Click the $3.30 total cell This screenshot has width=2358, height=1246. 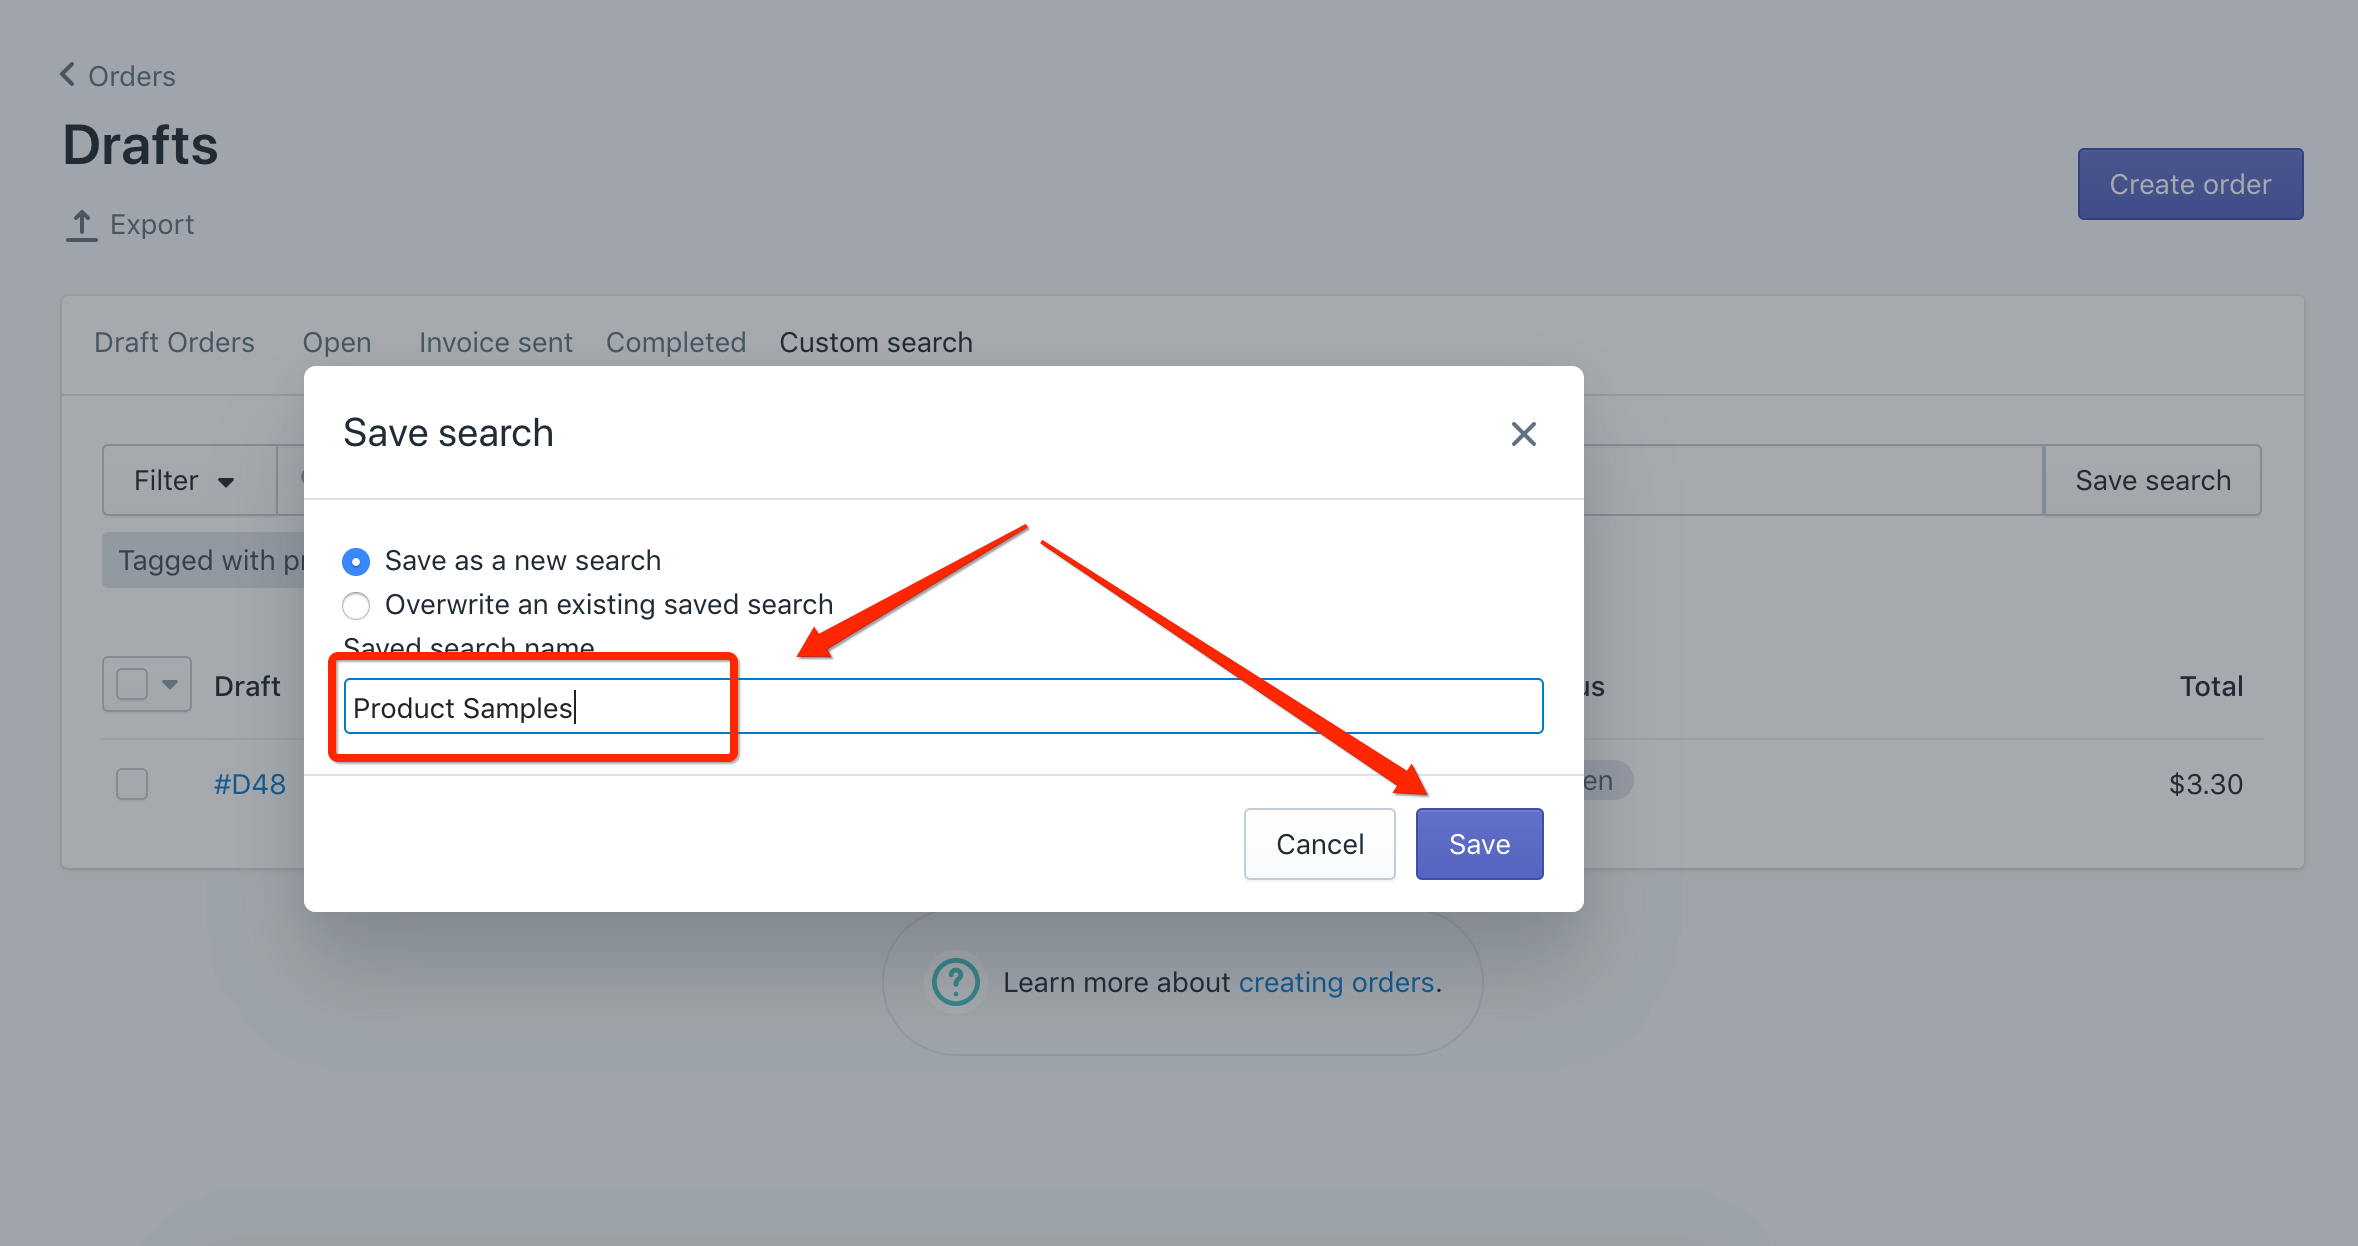(x=2205, y=784)
